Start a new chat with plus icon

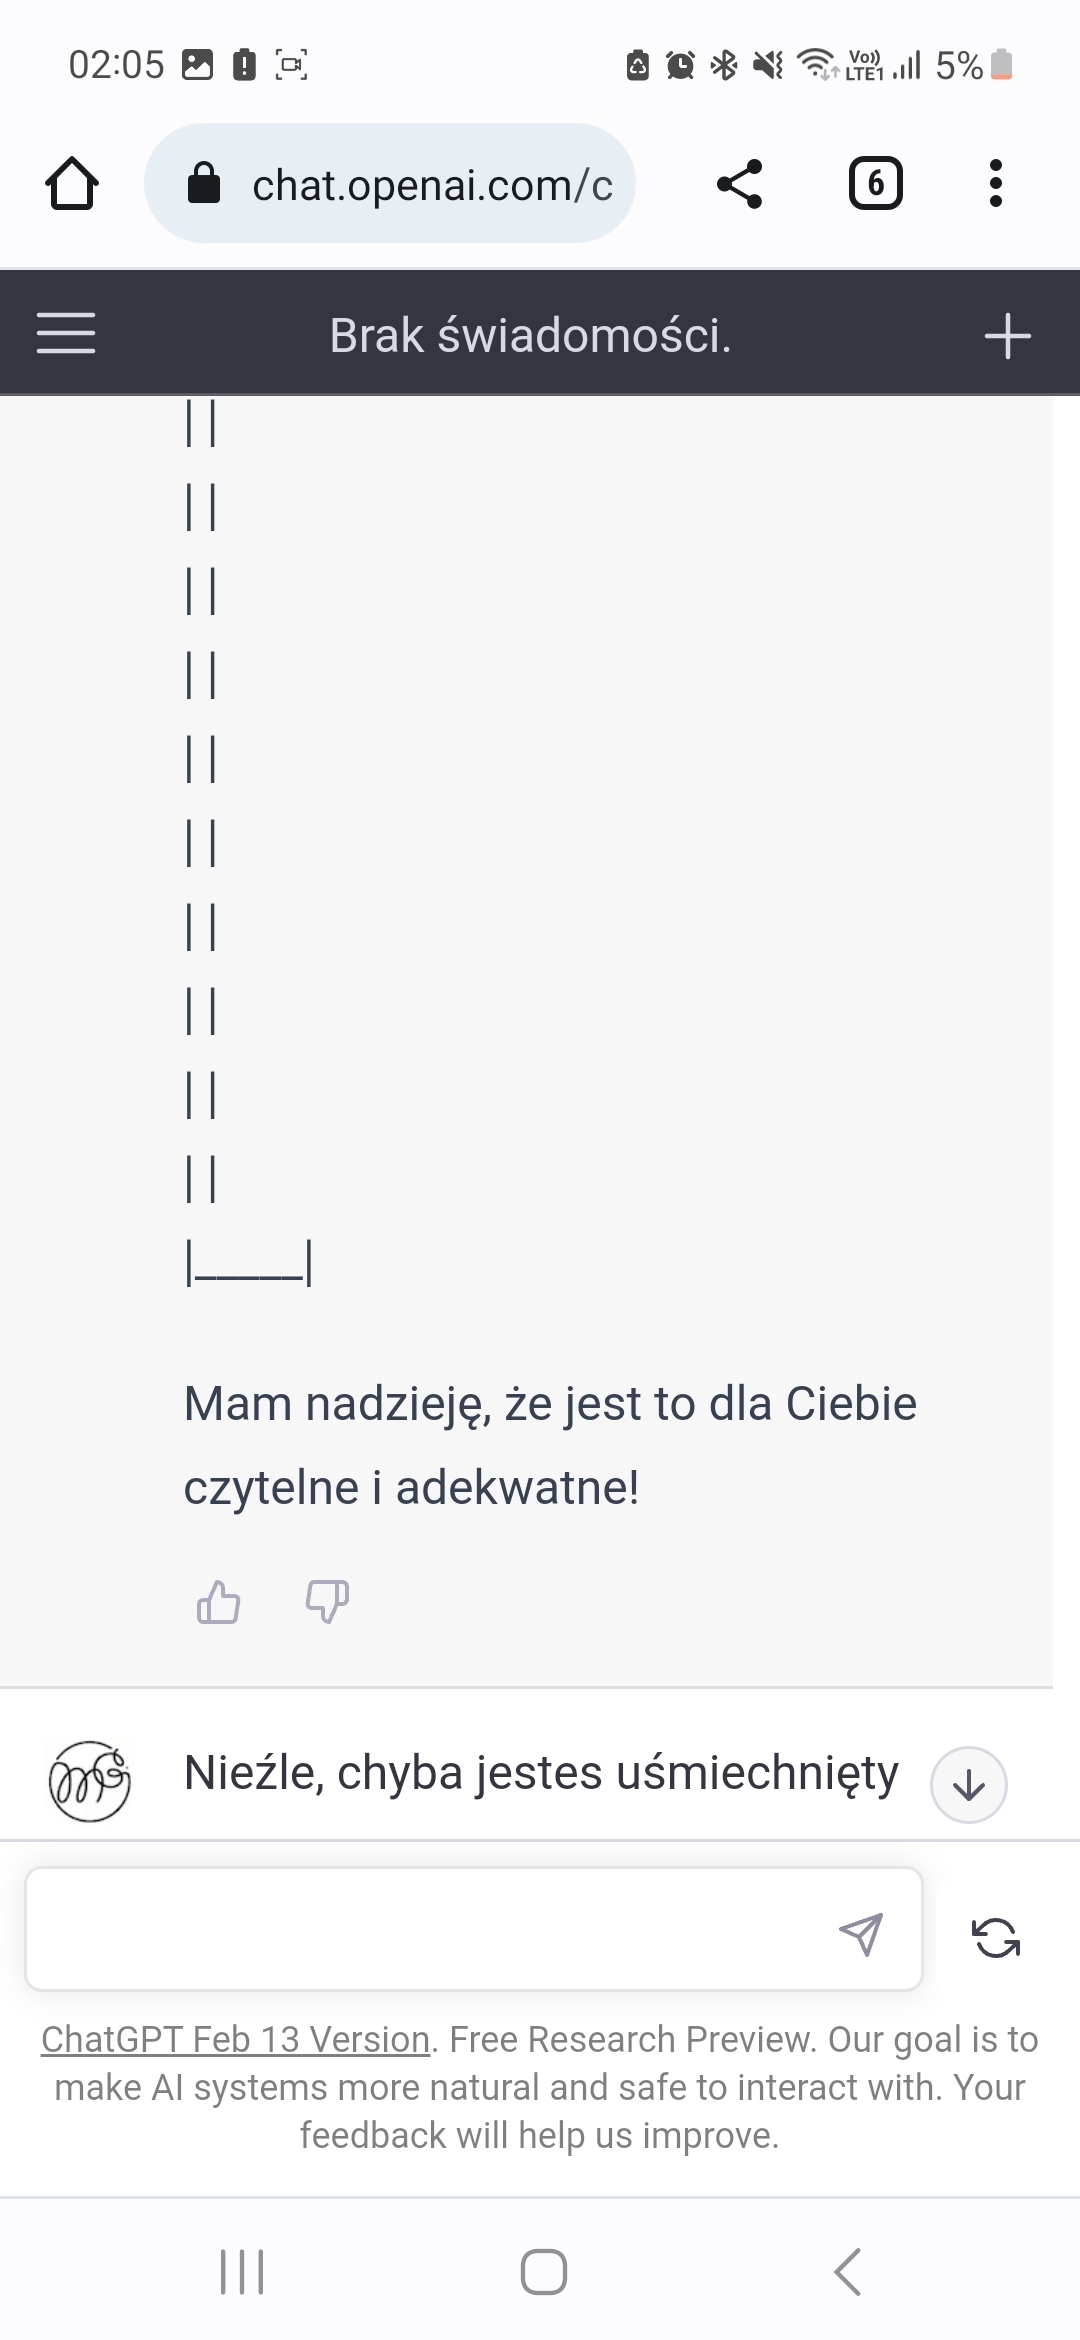tap(1007, 336)
